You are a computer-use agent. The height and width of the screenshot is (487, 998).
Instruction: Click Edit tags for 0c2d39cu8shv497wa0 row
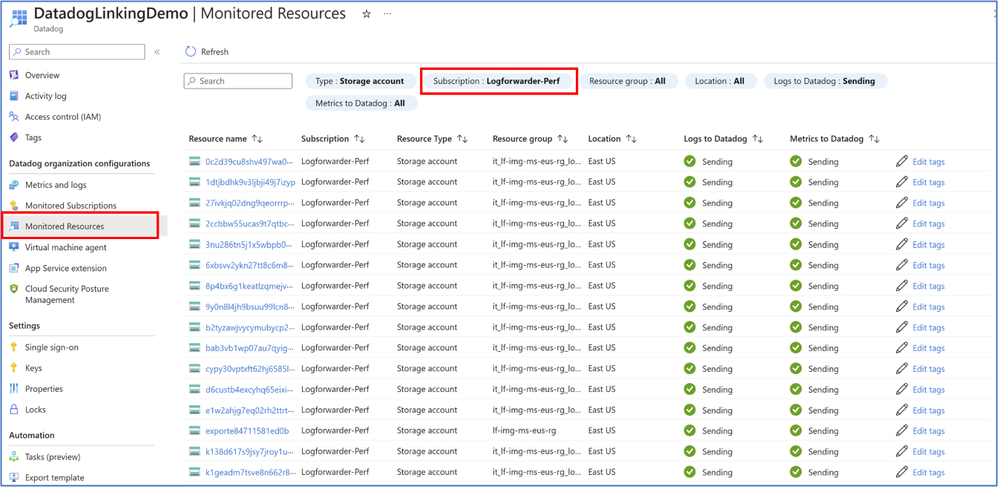(929, 162)
